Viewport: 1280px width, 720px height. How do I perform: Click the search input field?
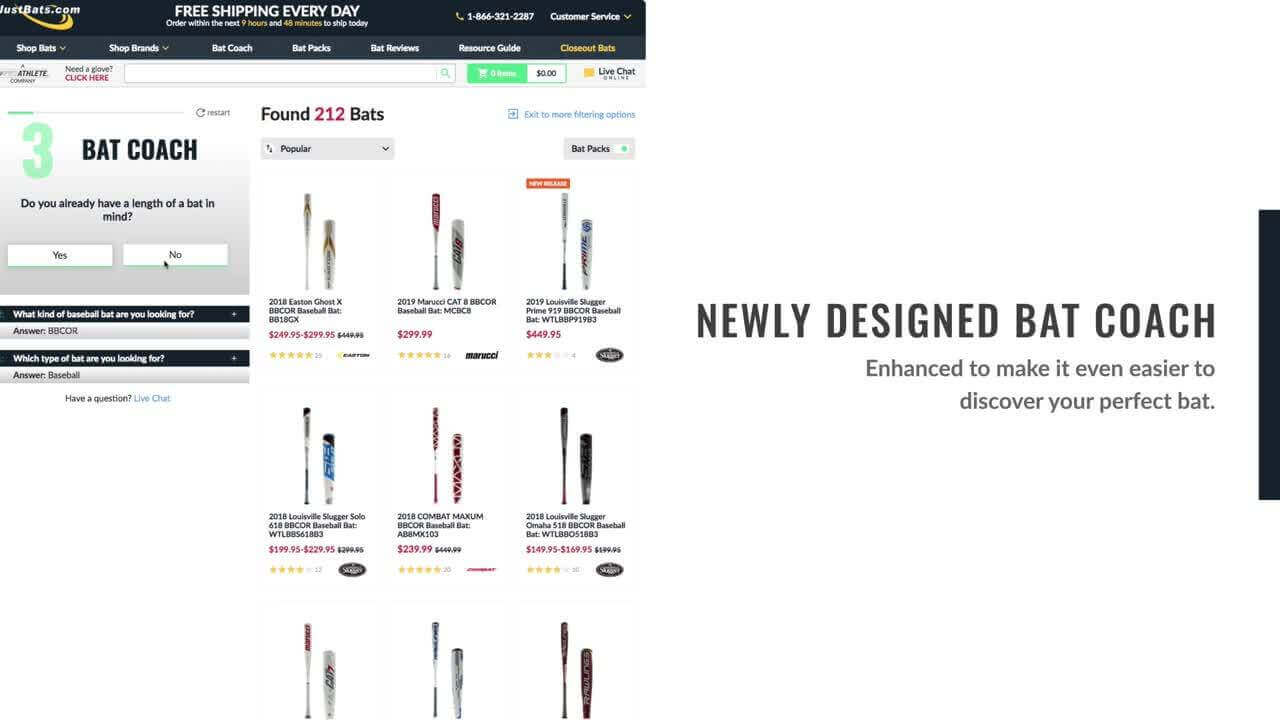[x=282, y=73]
